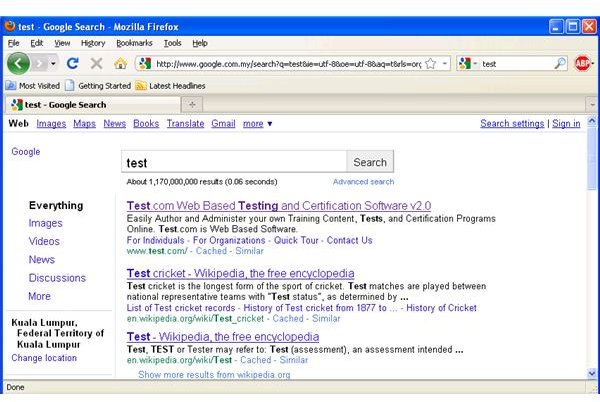This screenshot has width=600, height=402.
Task: Open the Quick Tour sitelink
Action: click(x=296, y=240)
